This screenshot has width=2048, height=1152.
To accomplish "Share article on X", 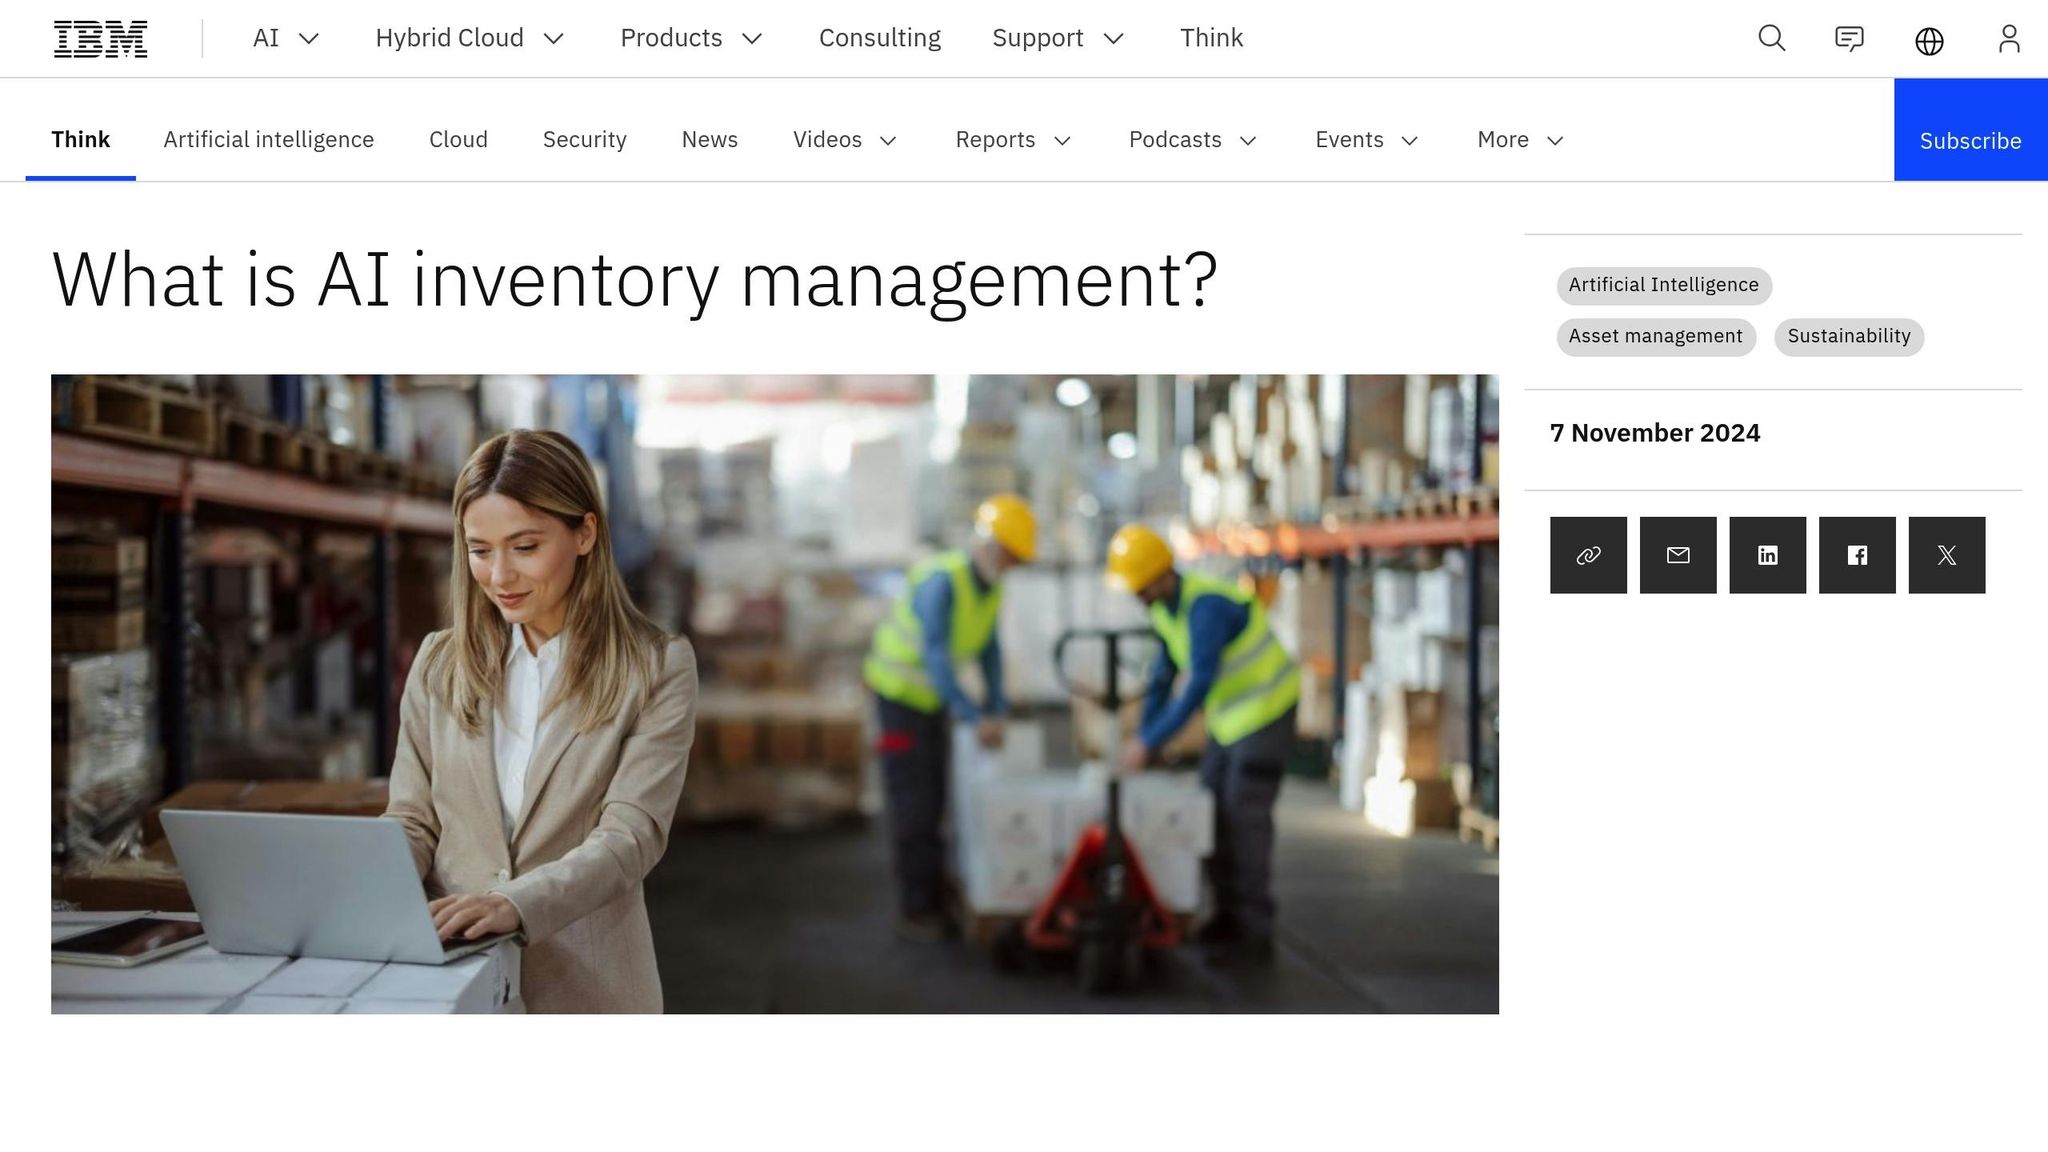I will tap(1946, 555).
